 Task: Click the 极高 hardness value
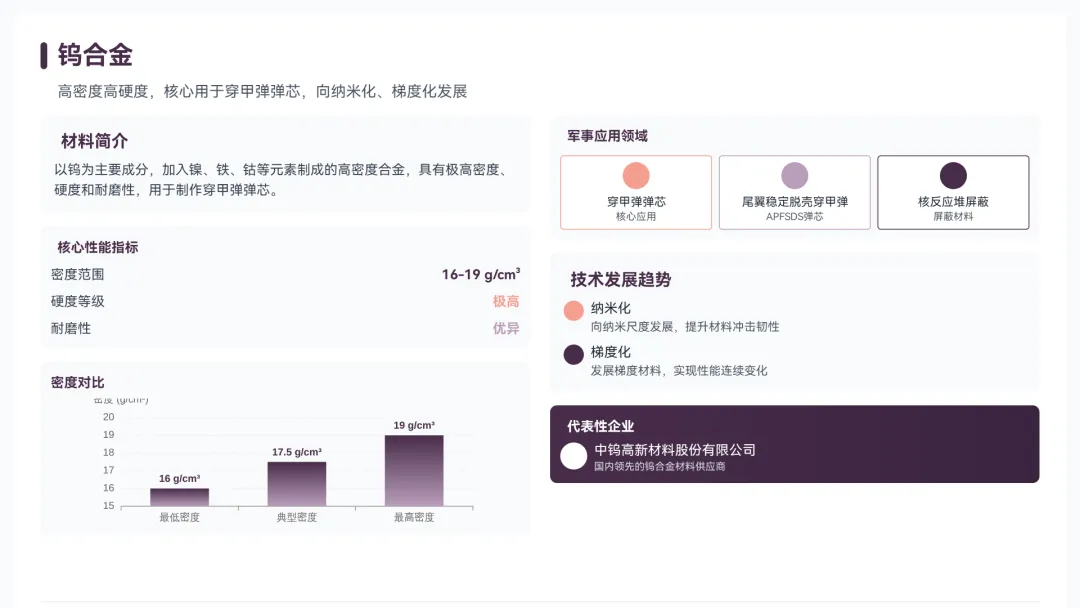coord(506,302)
